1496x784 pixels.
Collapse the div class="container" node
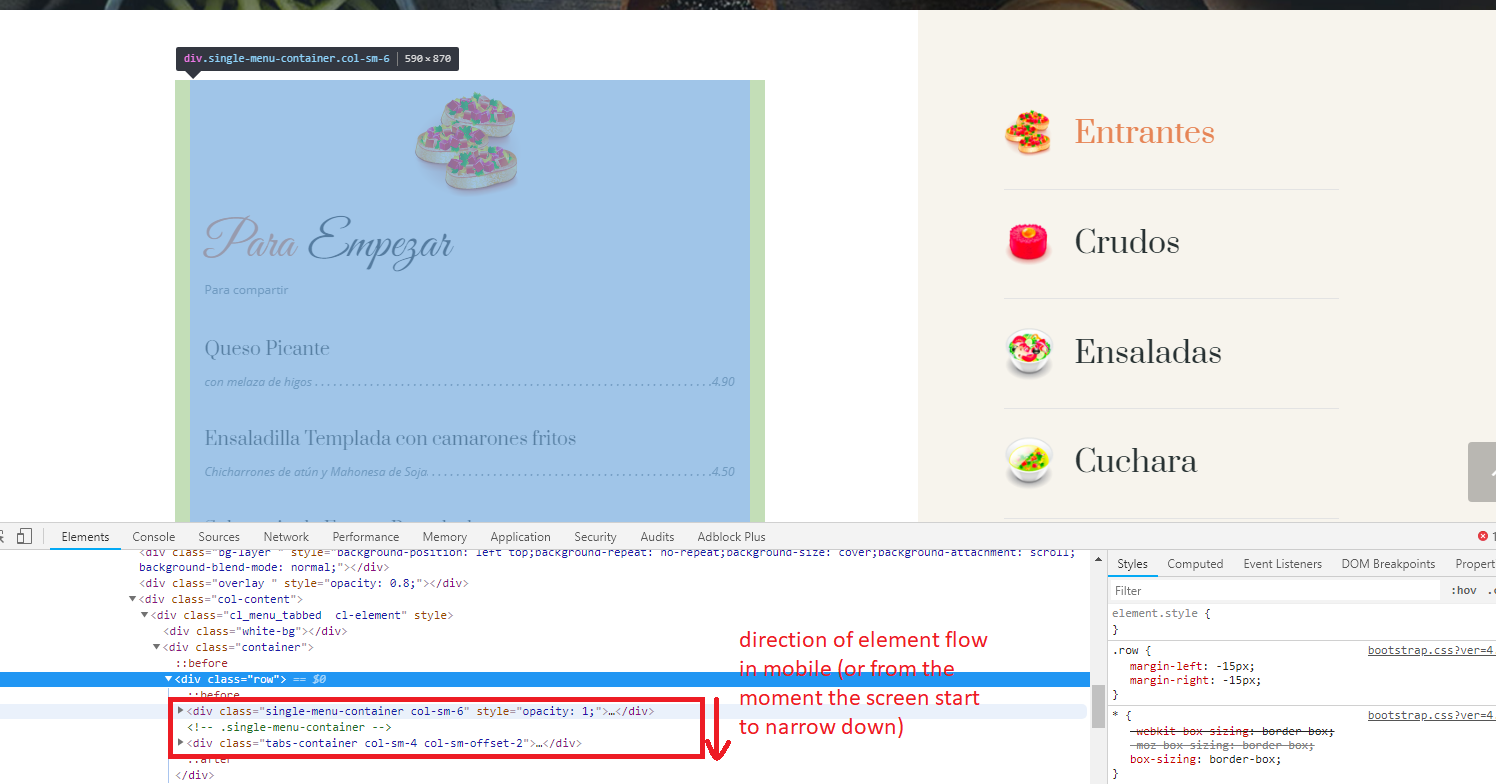[157, 647]
